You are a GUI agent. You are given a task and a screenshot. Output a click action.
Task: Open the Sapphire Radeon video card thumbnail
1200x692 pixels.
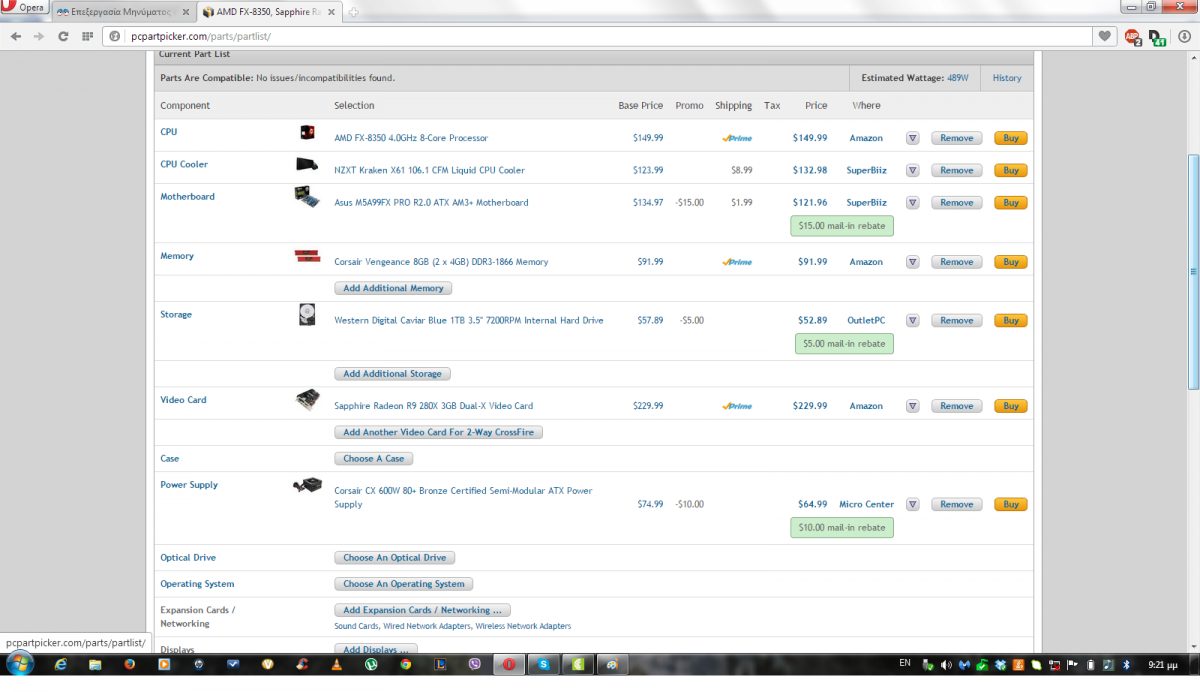pos(307,400)
